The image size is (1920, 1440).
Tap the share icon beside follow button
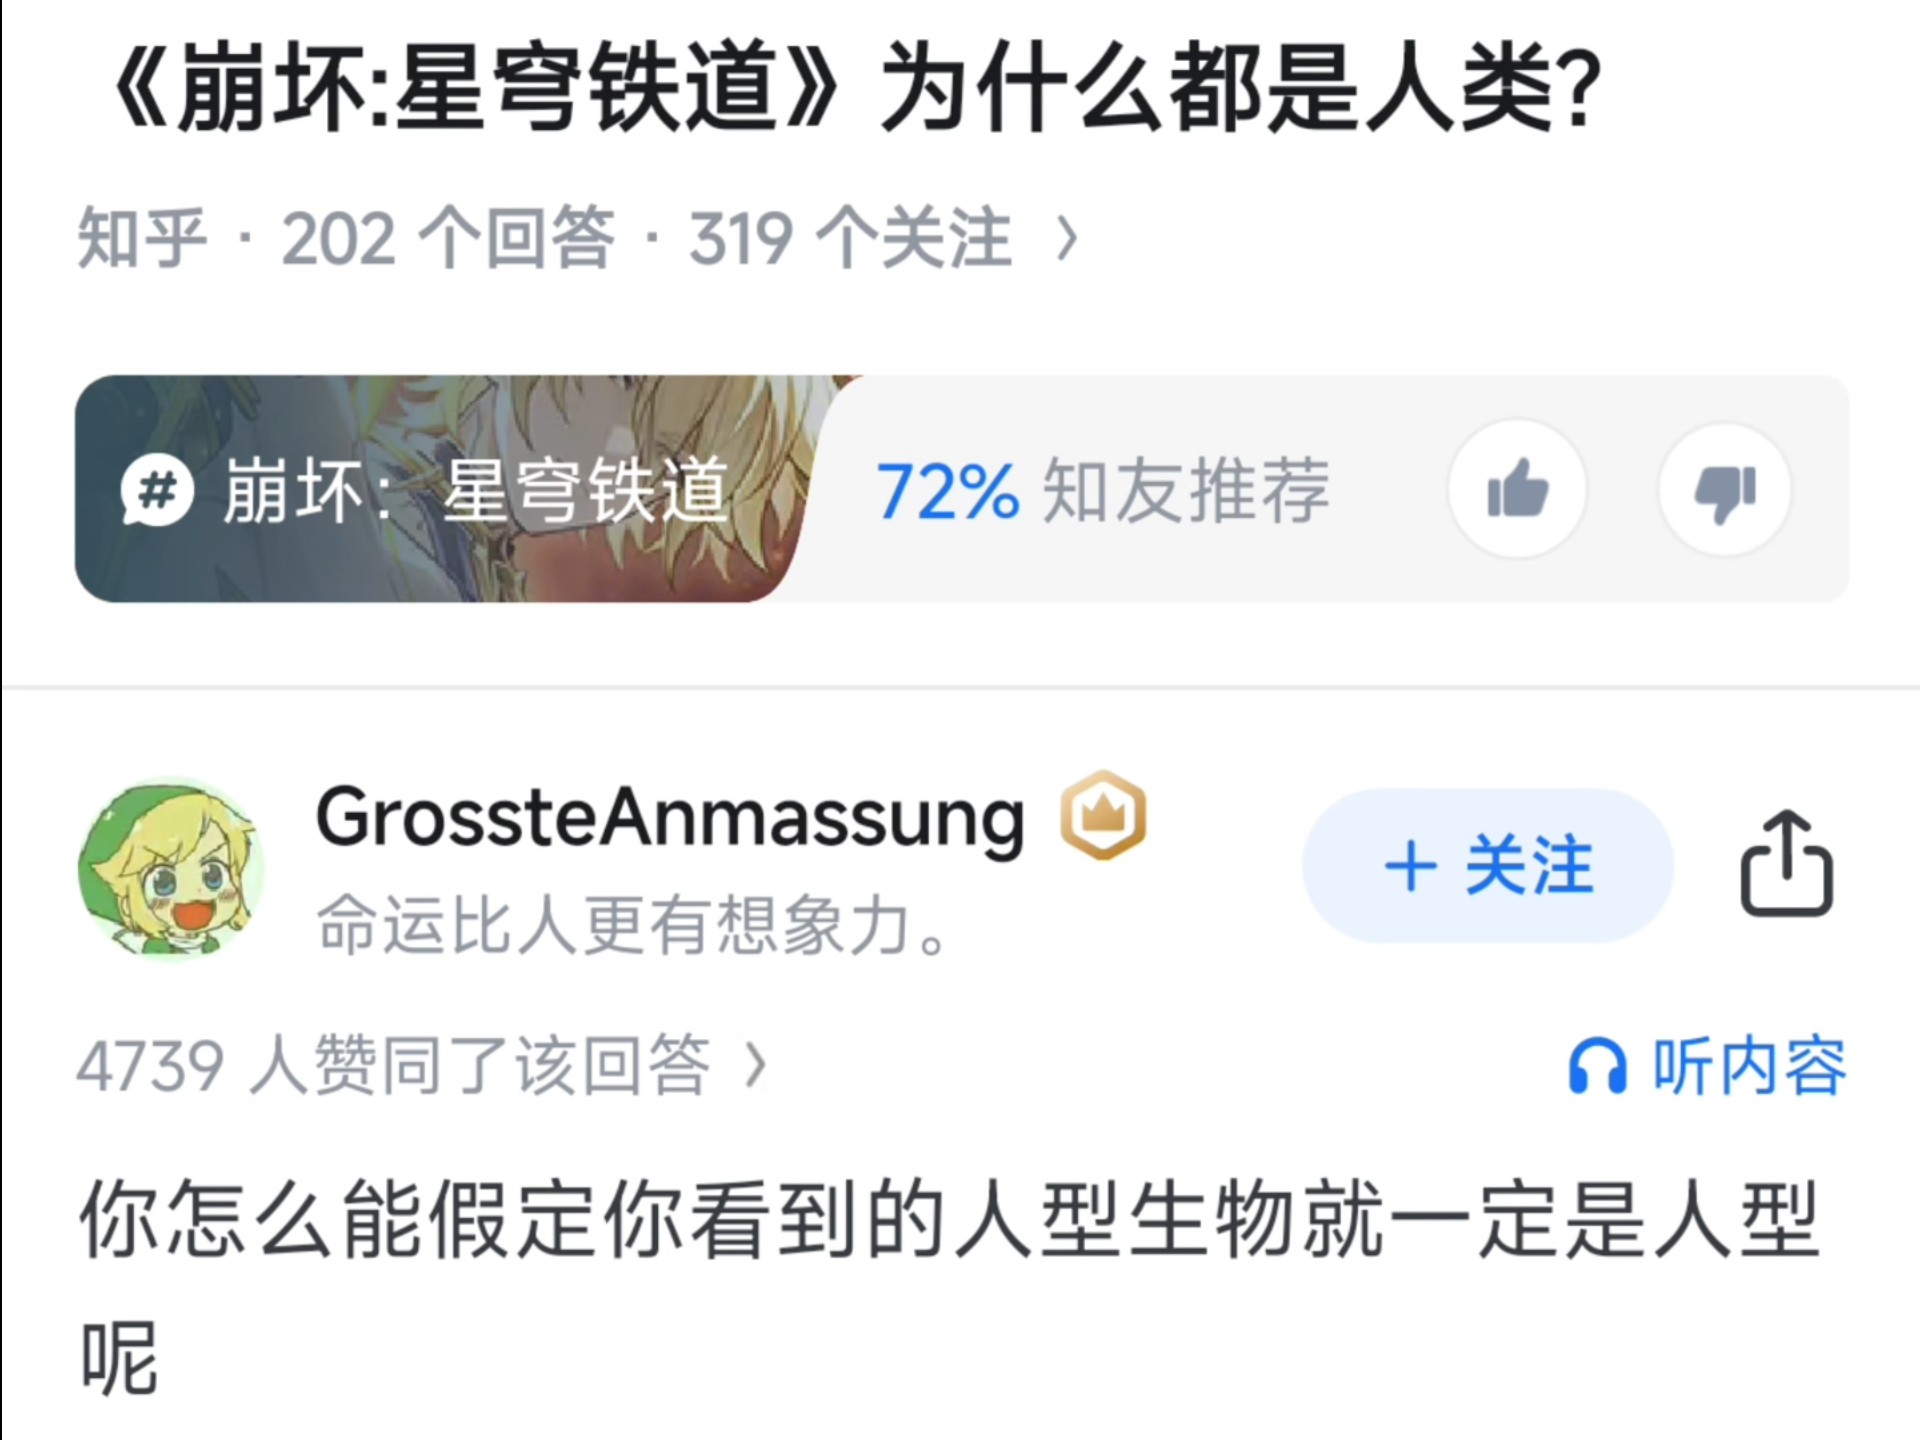(1787, 864)
